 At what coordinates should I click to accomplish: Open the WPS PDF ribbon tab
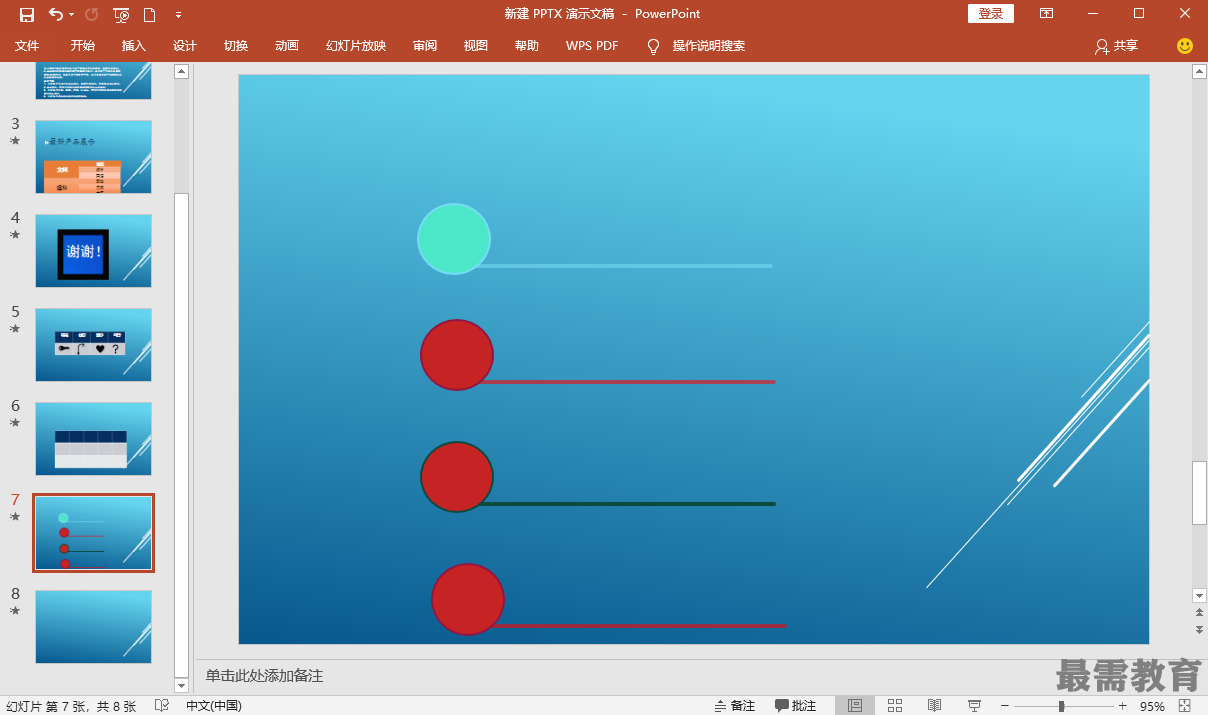592,46
